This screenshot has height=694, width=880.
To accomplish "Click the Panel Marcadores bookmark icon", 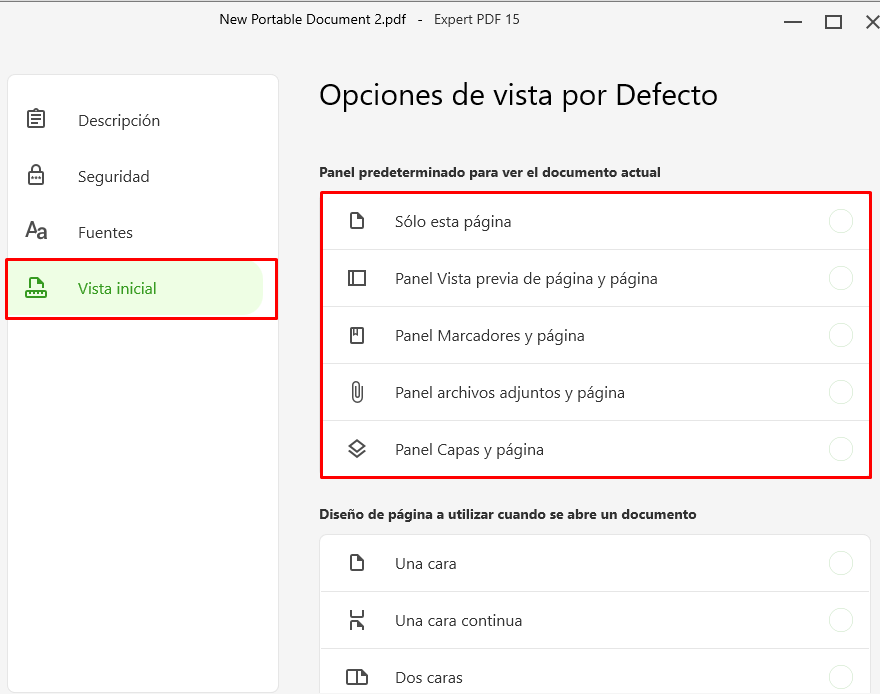I will pyautogui.click(x=357, y=335).
